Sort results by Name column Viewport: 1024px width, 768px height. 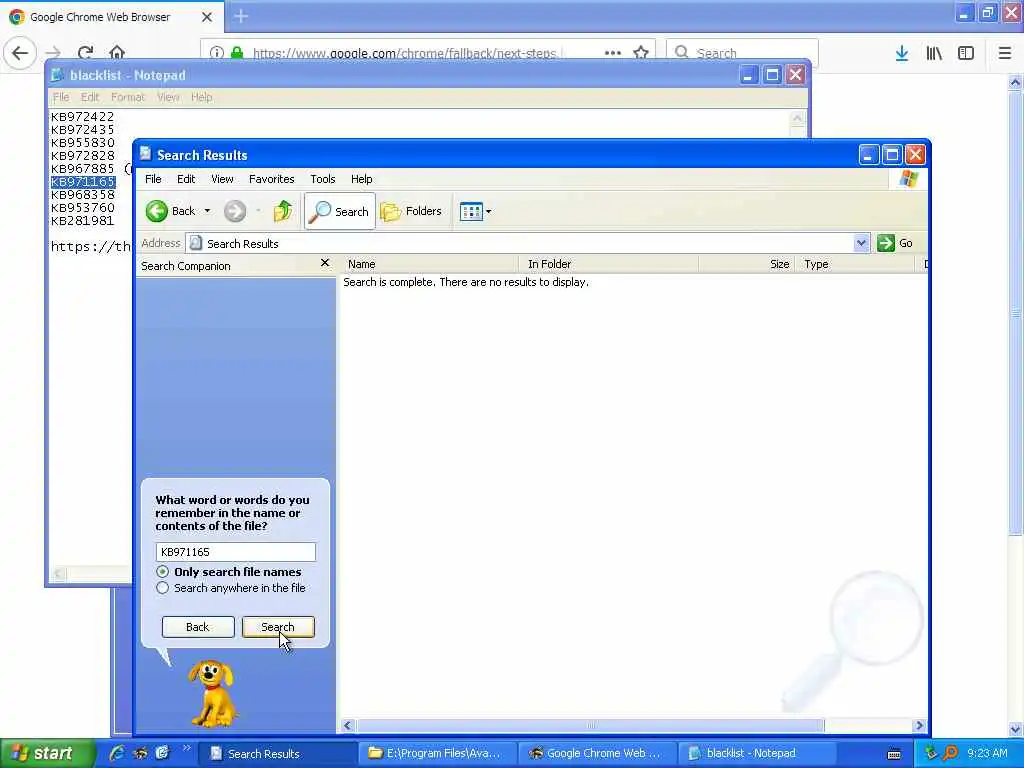[x=430, y=264]
